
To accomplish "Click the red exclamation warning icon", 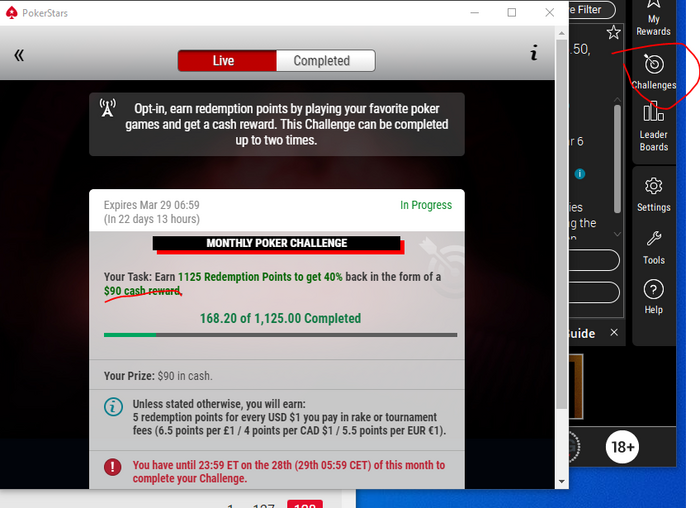I will [x=112, y=467].
